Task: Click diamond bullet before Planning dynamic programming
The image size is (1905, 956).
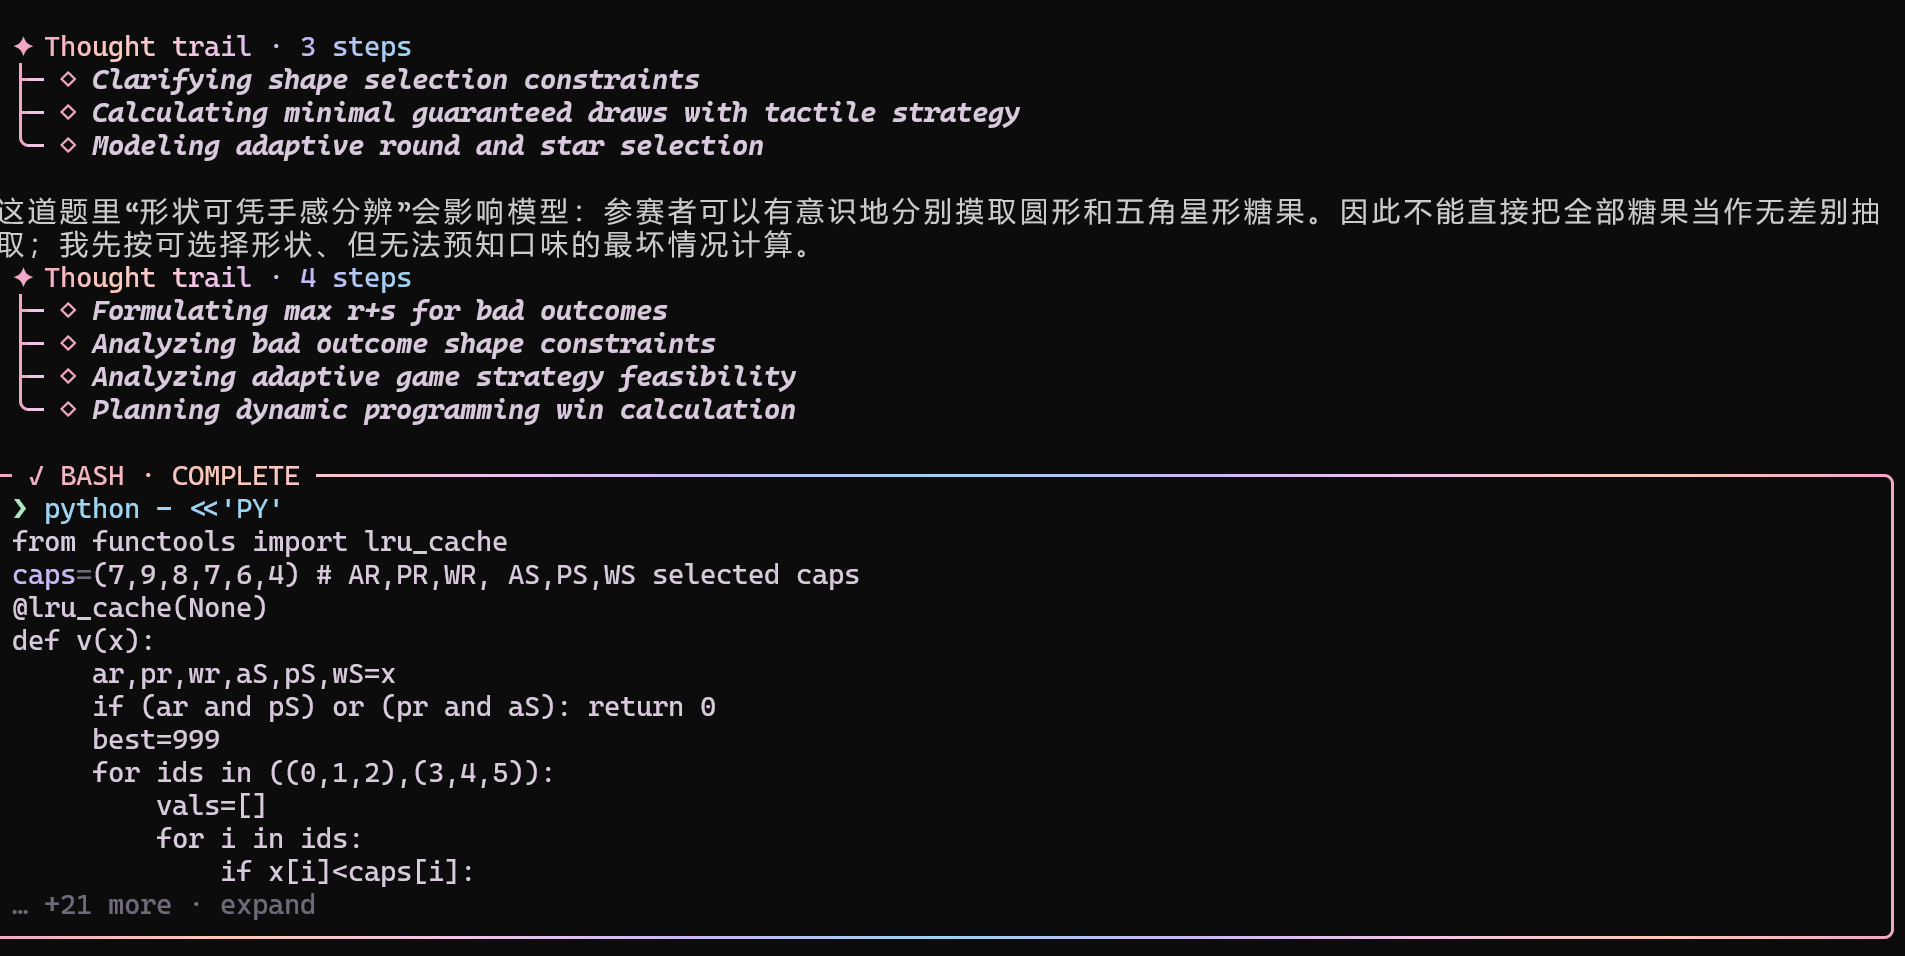Action: coord(68,410)
